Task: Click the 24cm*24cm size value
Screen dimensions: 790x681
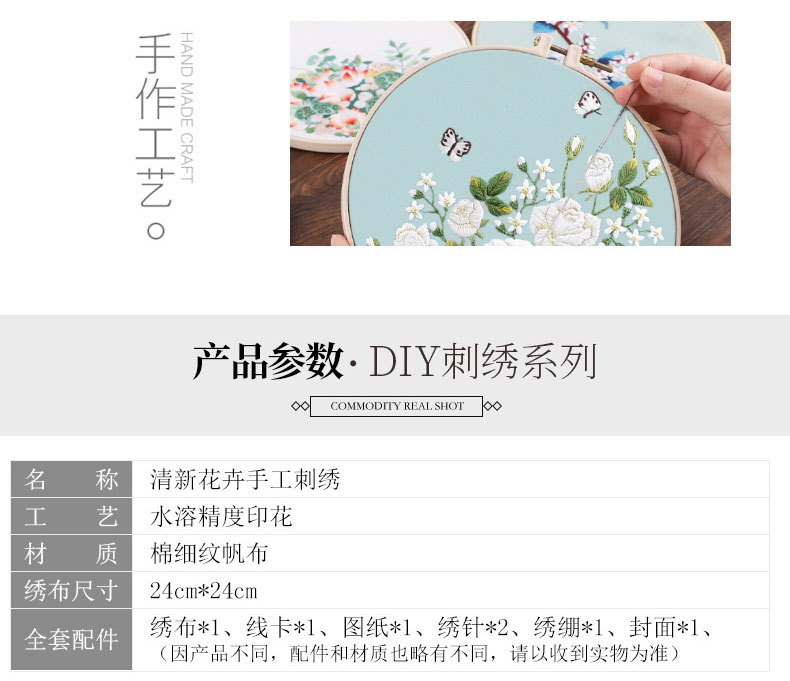Action: [204, 590]
